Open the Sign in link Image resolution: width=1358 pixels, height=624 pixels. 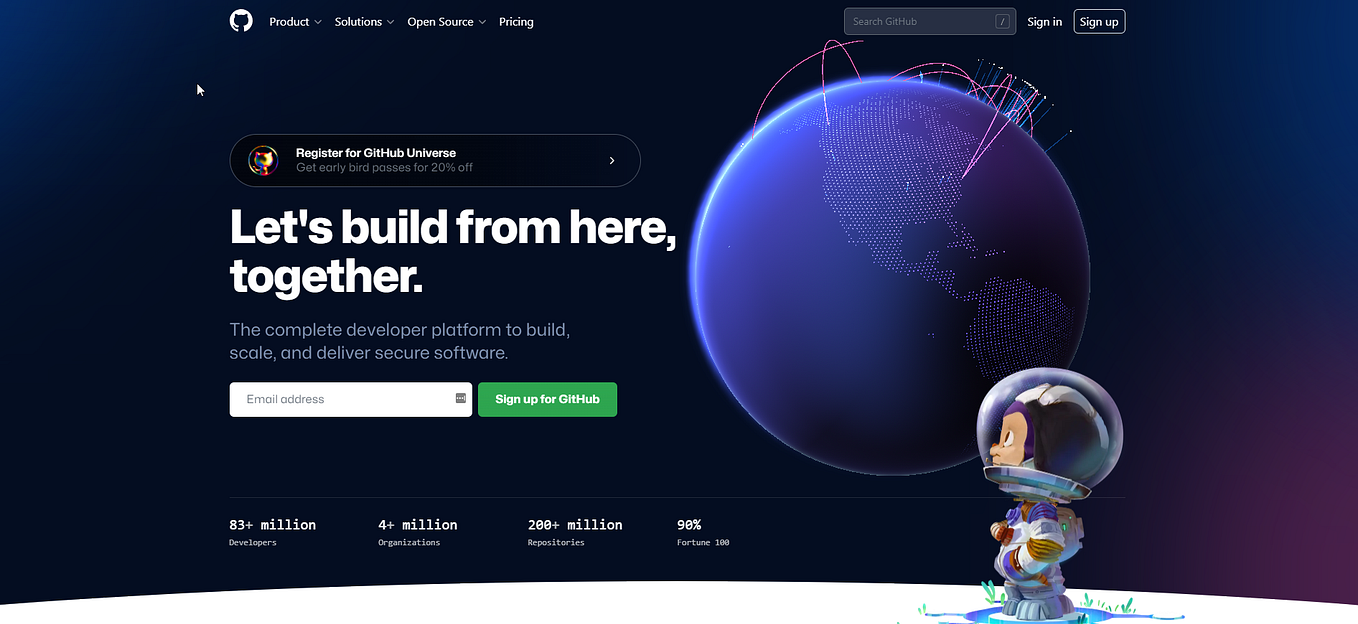tap(1045, 22)
